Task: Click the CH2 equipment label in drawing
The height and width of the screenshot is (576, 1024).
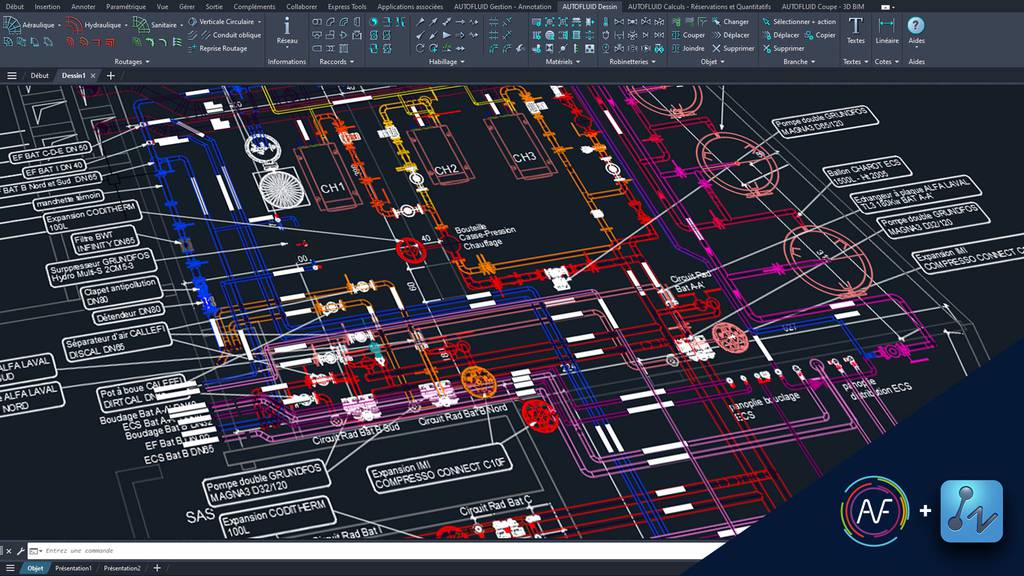Action: pos(446,170)
